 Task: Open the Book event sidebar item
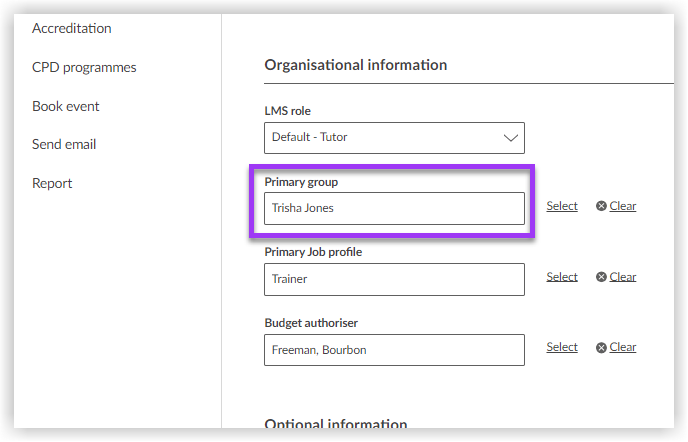click(x=65, y=106)
